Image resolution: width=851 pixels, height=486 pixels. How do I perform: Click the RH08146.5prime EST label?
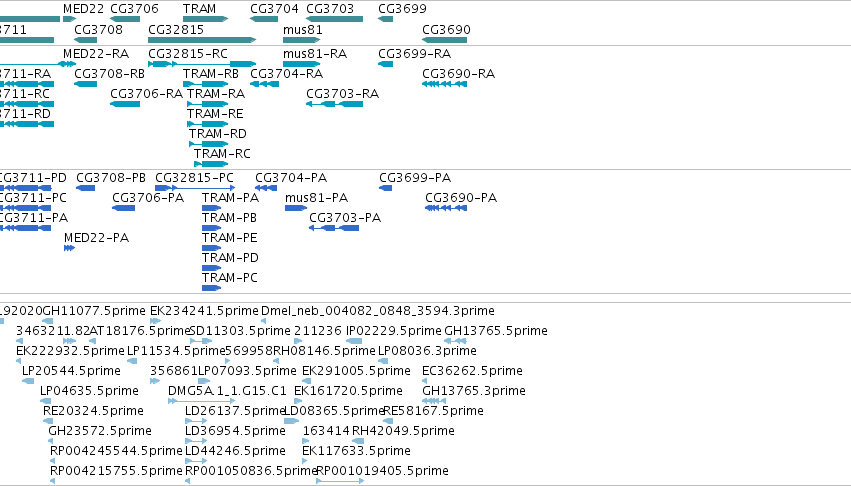pos(324,351)
